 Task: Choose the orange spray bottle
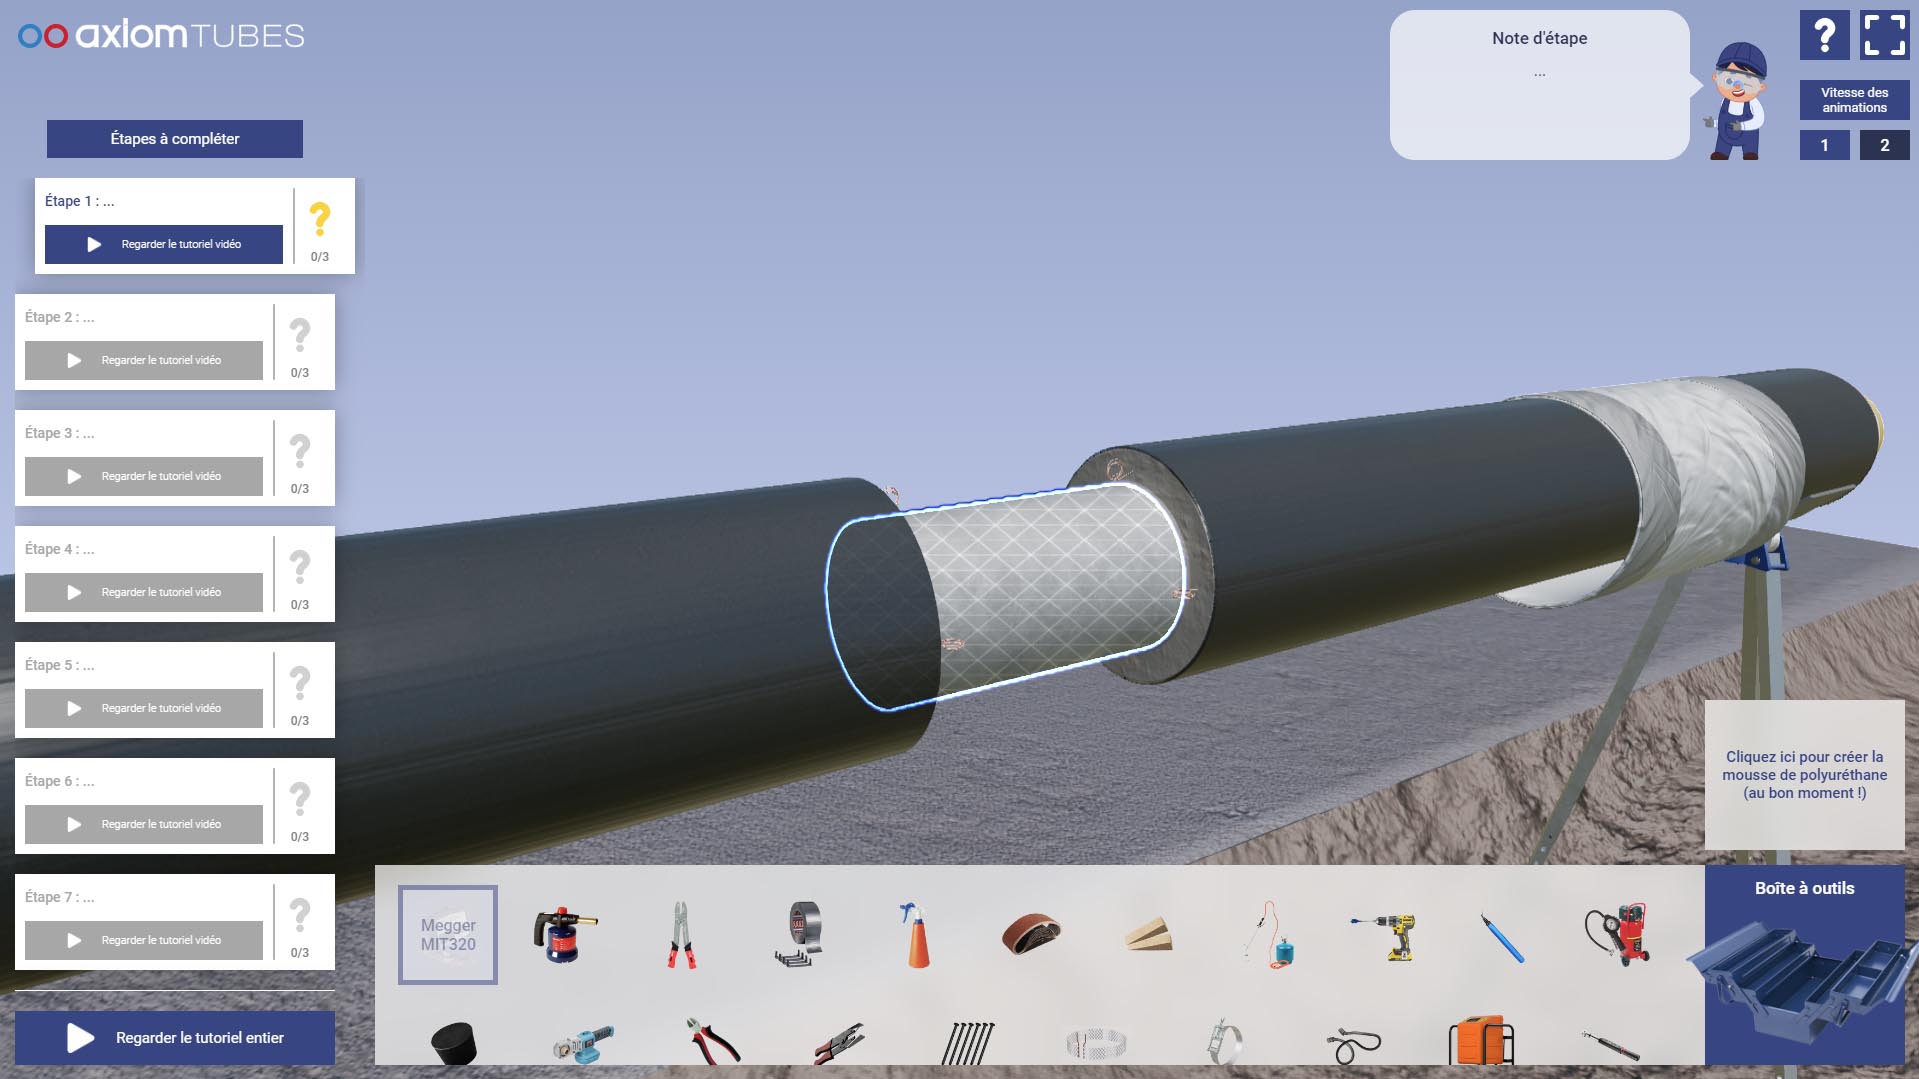(x=915, y=934)
